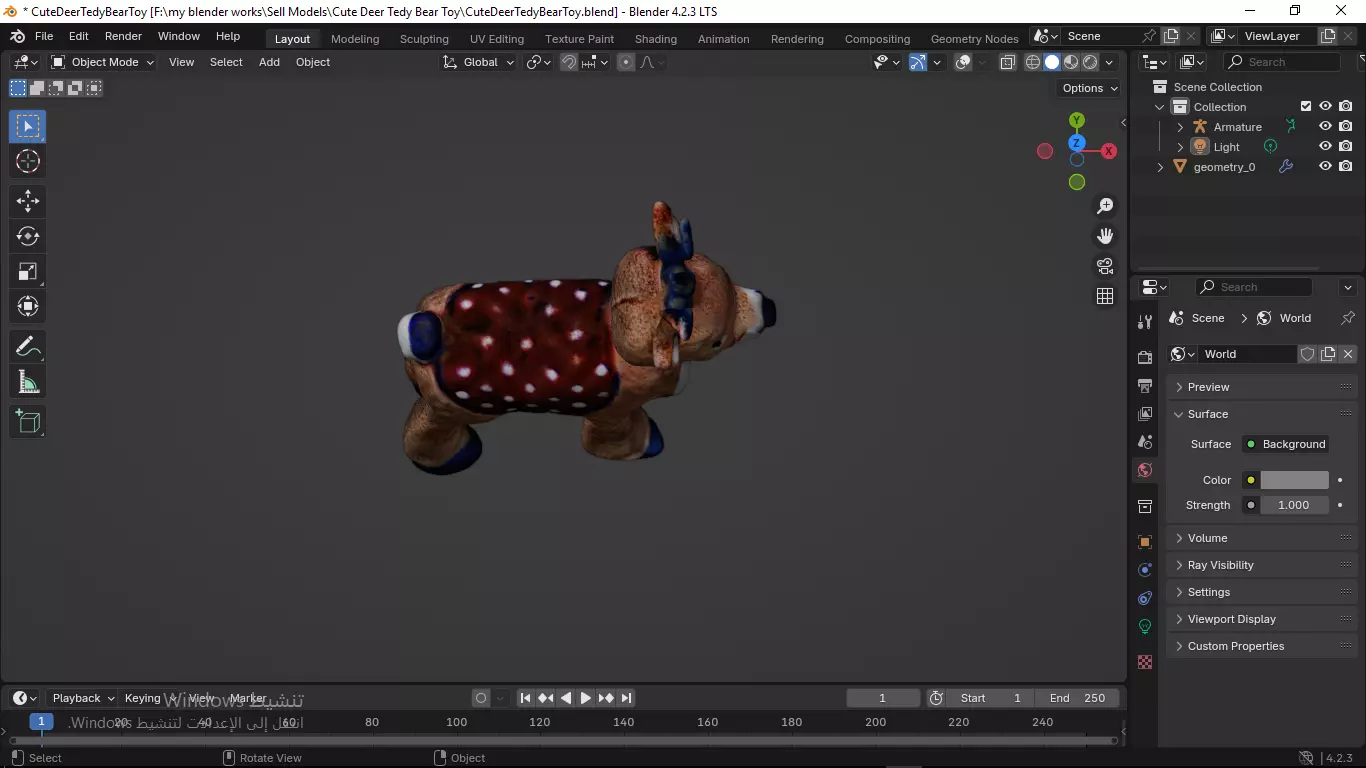The image size is (1366, 768).
Task: Expand the Preview panel
Action: [1262, 387]
